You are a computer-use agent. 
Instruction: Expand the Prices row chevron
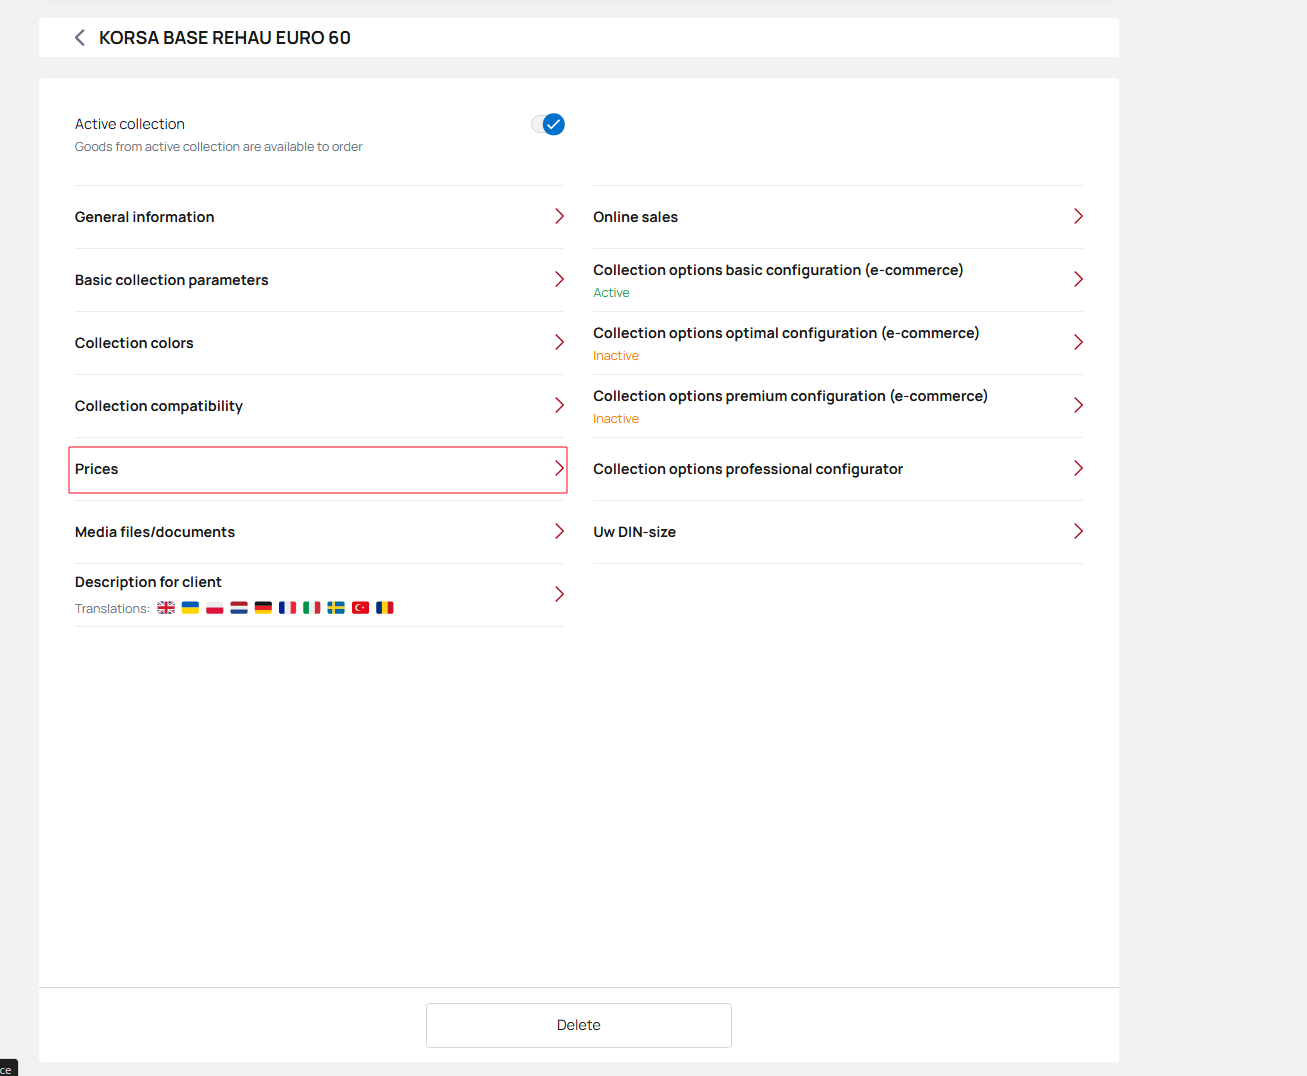coord(559,469)
